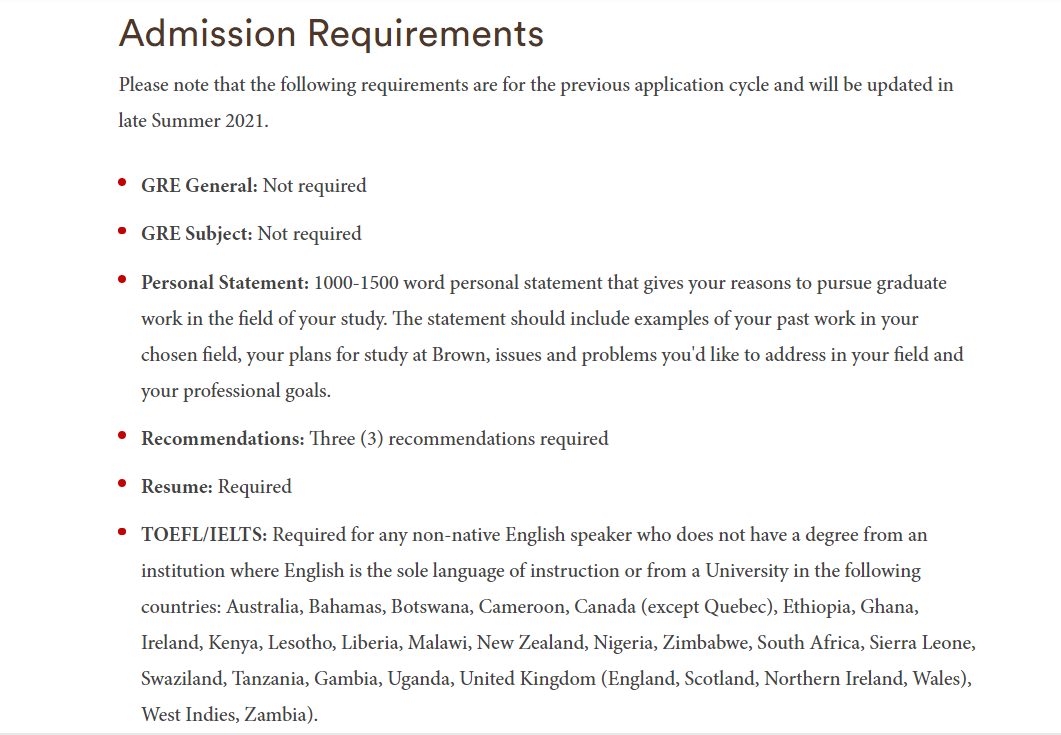Click the red bullet beside GRE General
The image size is (1061, 735).
pos(122,182)
